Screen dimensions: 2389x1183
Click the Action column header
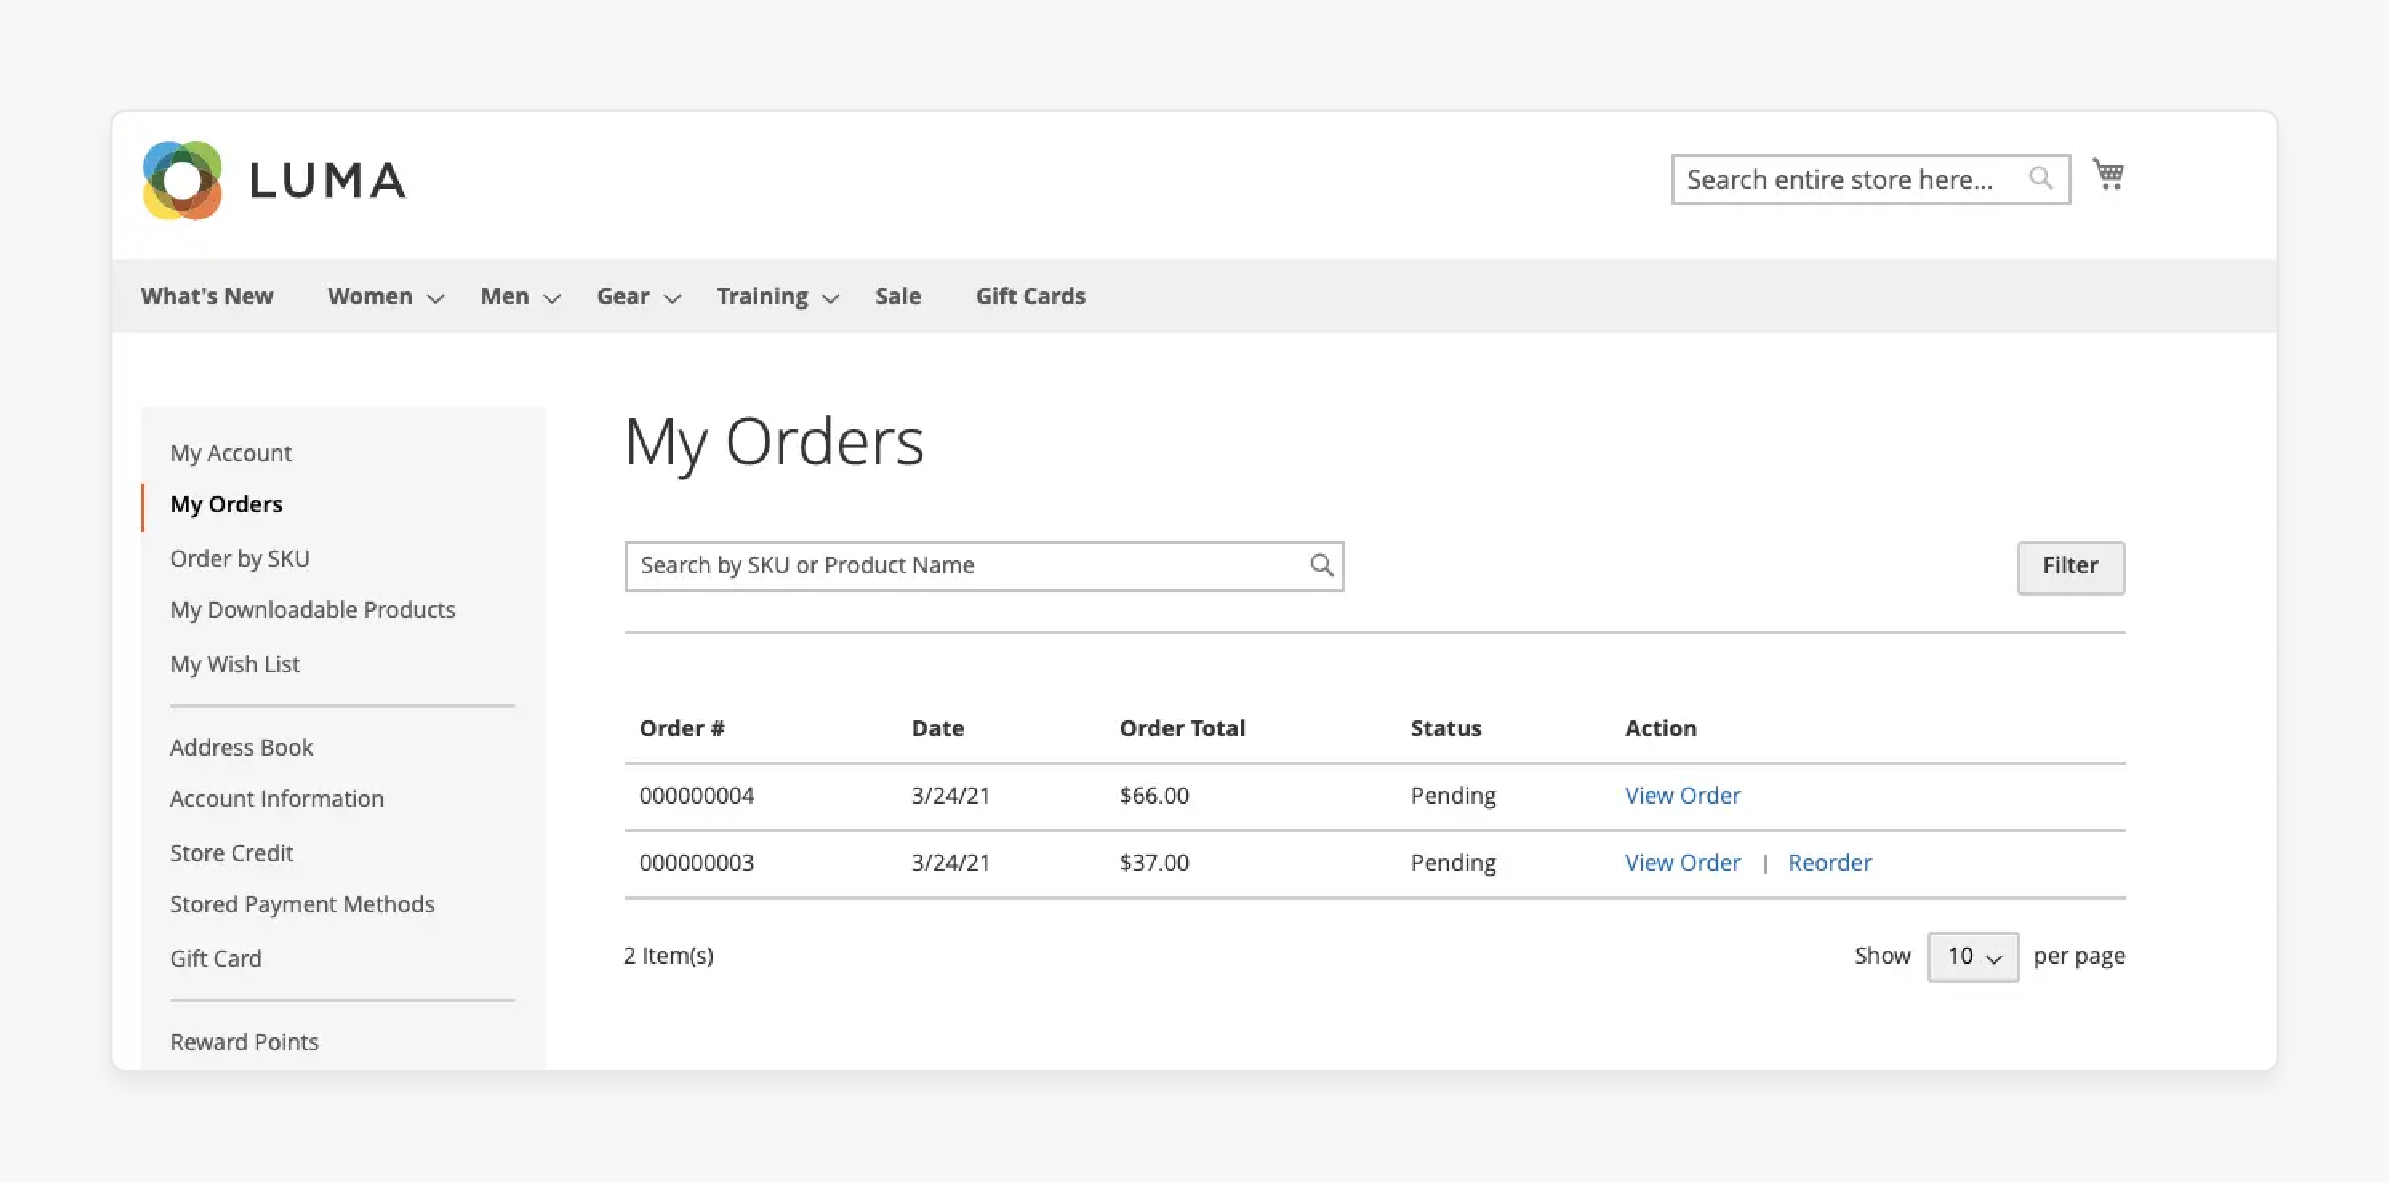1661,728
